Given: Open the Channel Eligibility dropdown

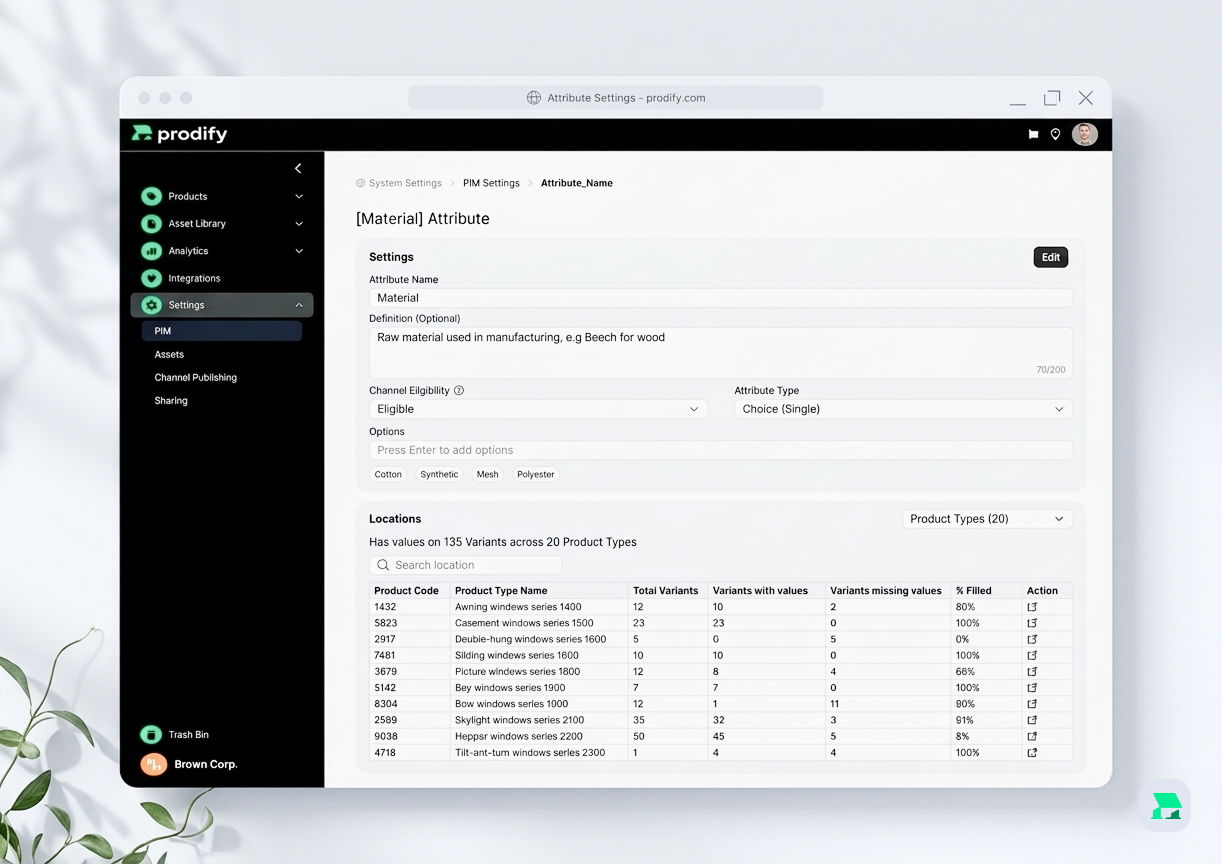Looking at the screenshot, I should pos(538,409).
